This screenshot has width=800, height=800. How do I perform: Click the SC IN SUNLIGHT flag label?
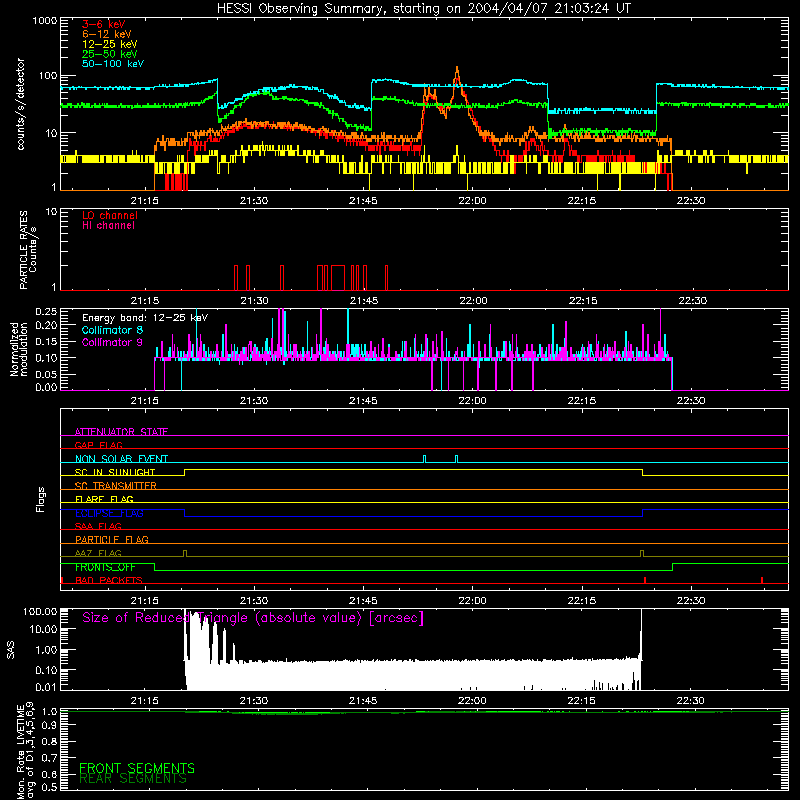point(115,472)
